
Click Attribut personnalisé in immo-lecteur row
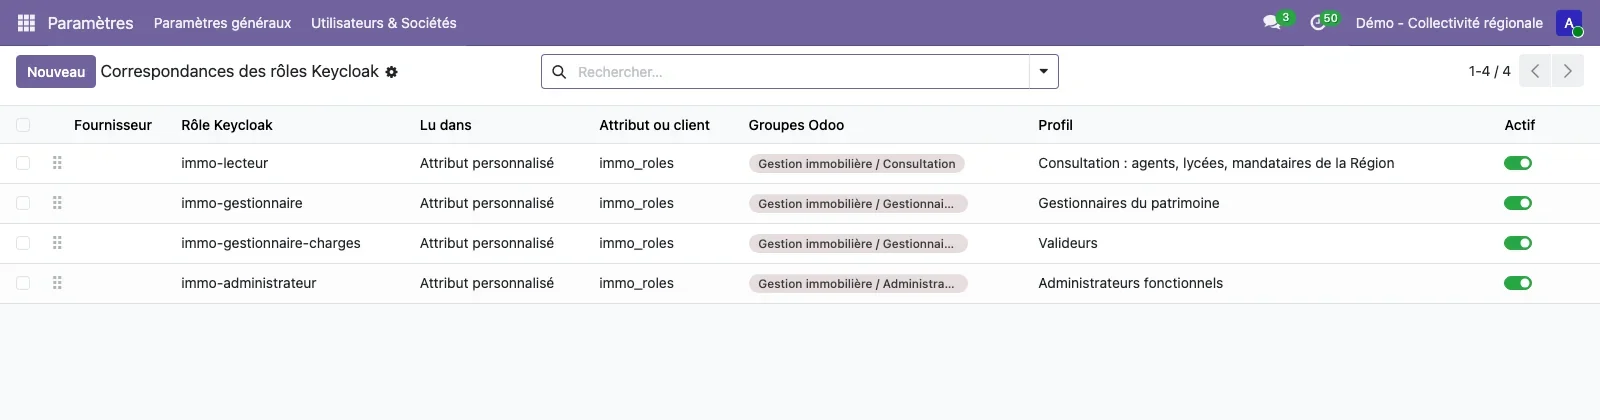point(487,163)
